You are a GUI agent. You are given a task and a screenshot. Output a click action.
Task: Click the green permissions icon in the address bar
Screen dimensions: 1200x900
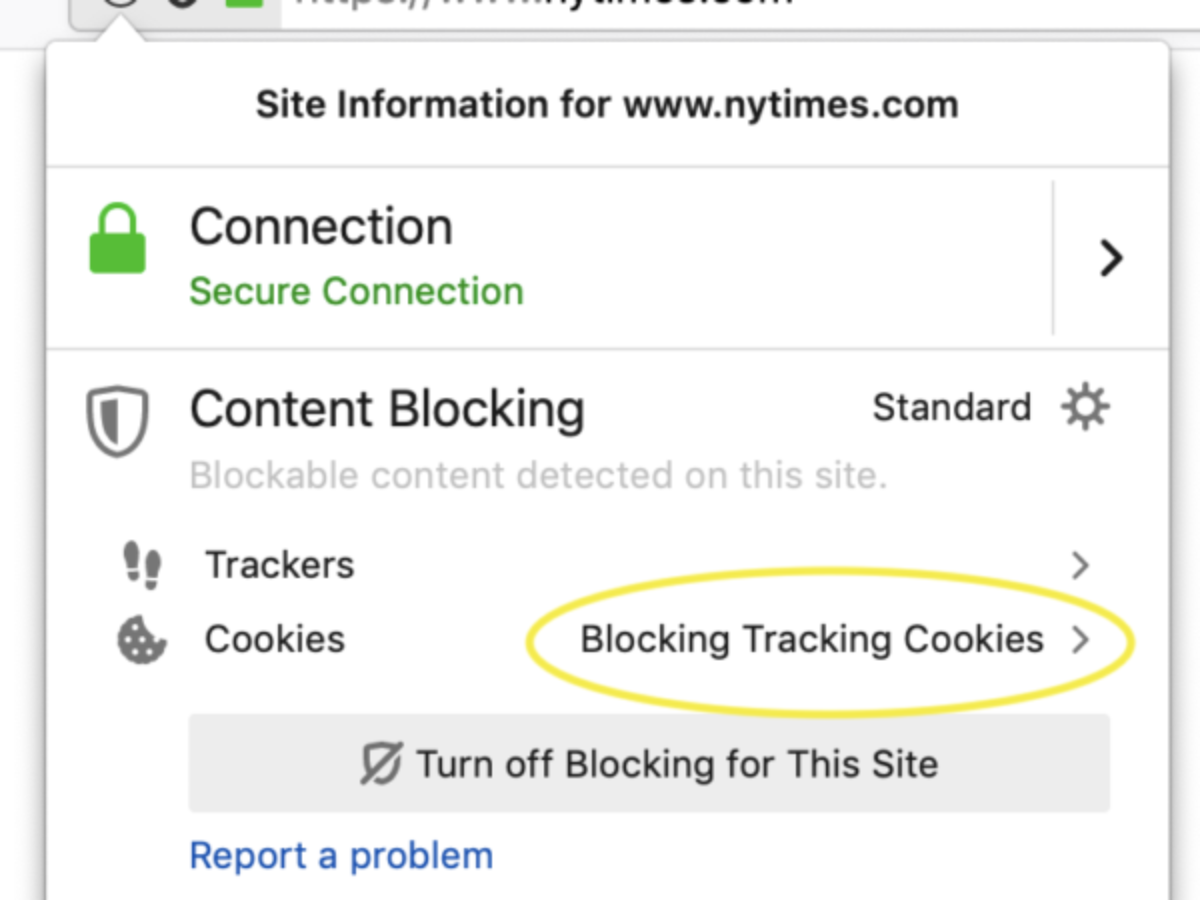[x=244, y=5]
